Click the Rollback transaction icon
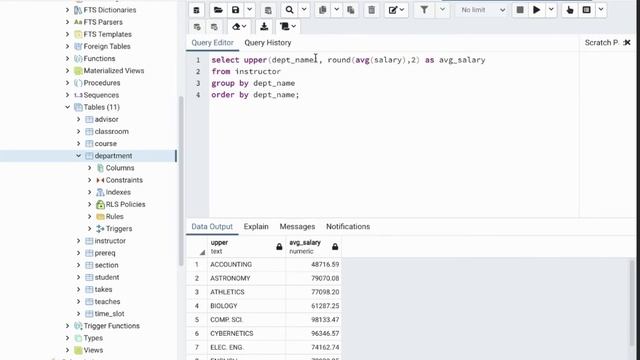640x360 pixels. pos(214,27)
